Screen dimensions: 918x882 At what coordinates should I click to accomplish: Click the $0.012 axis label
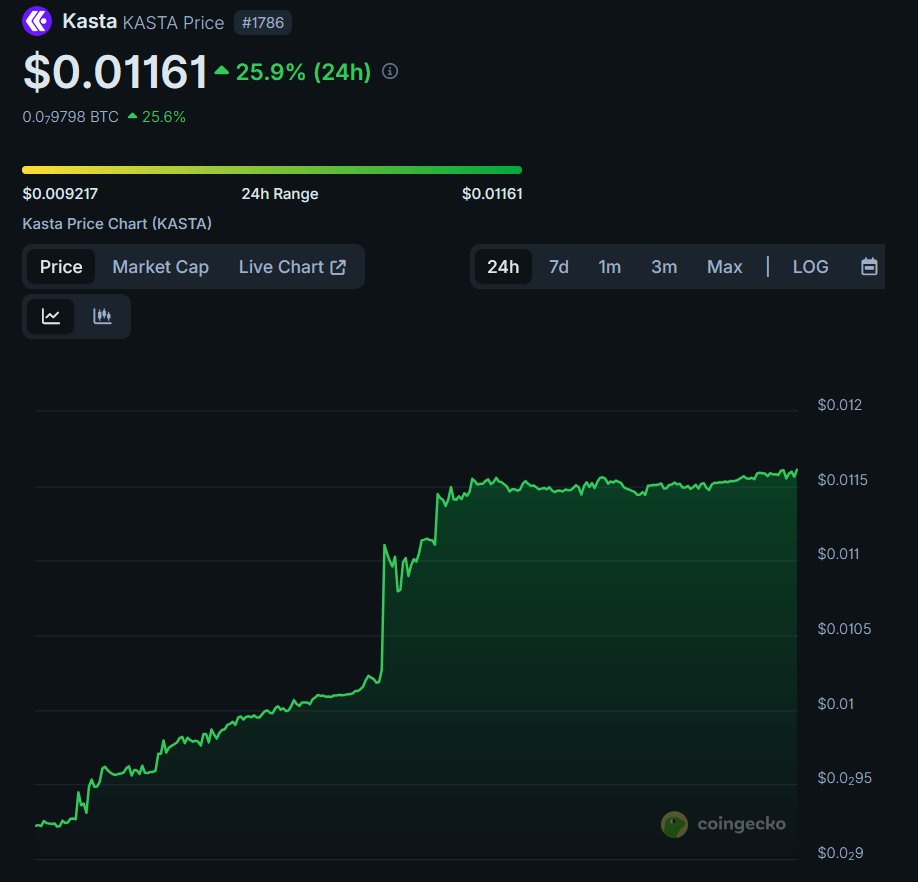point(840,405)
